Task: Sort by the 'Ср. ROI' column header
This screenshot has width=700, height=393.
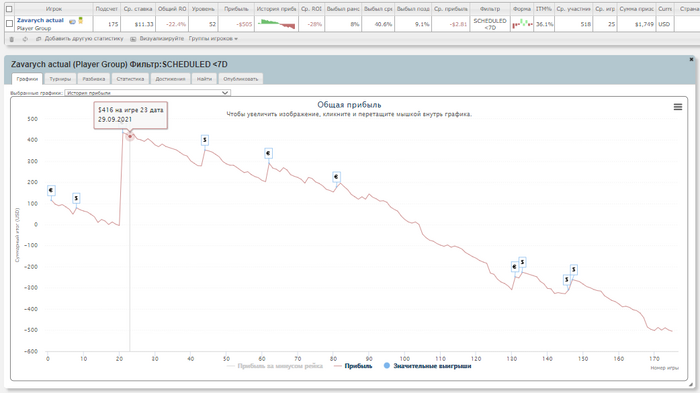Action: [311, 9]
